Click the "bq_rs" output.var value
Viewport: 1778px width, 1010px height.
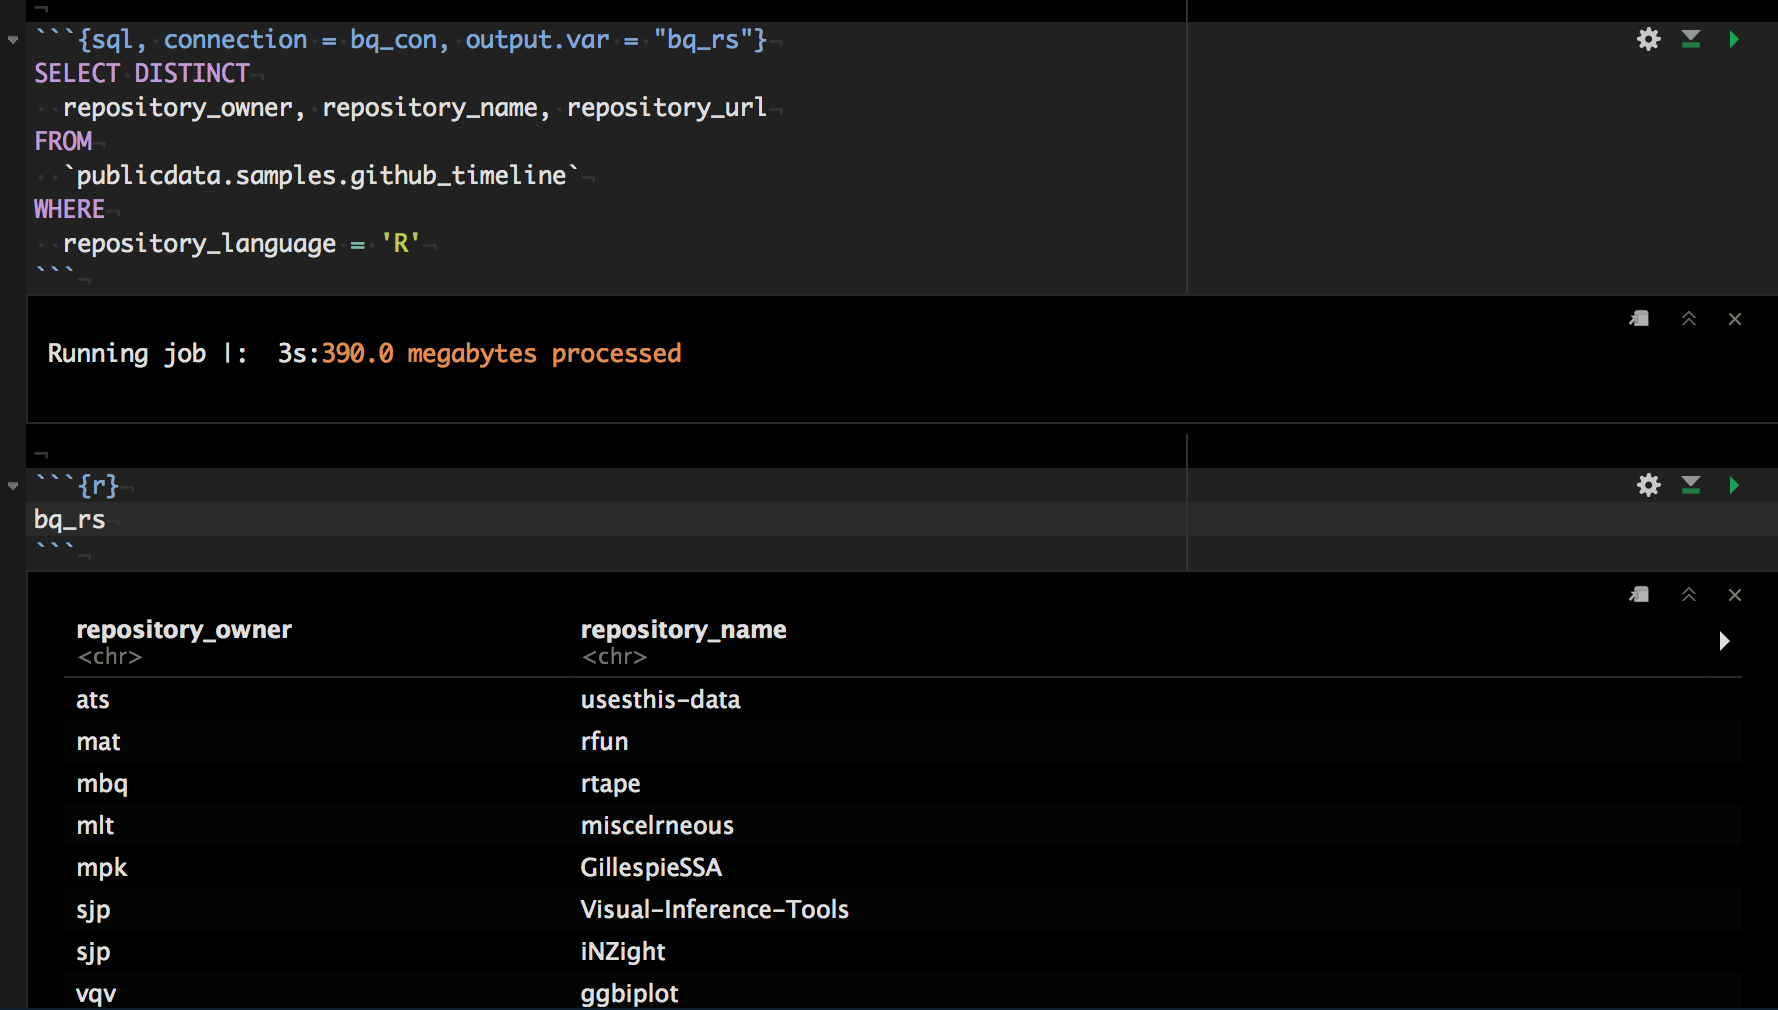point(703,39)
